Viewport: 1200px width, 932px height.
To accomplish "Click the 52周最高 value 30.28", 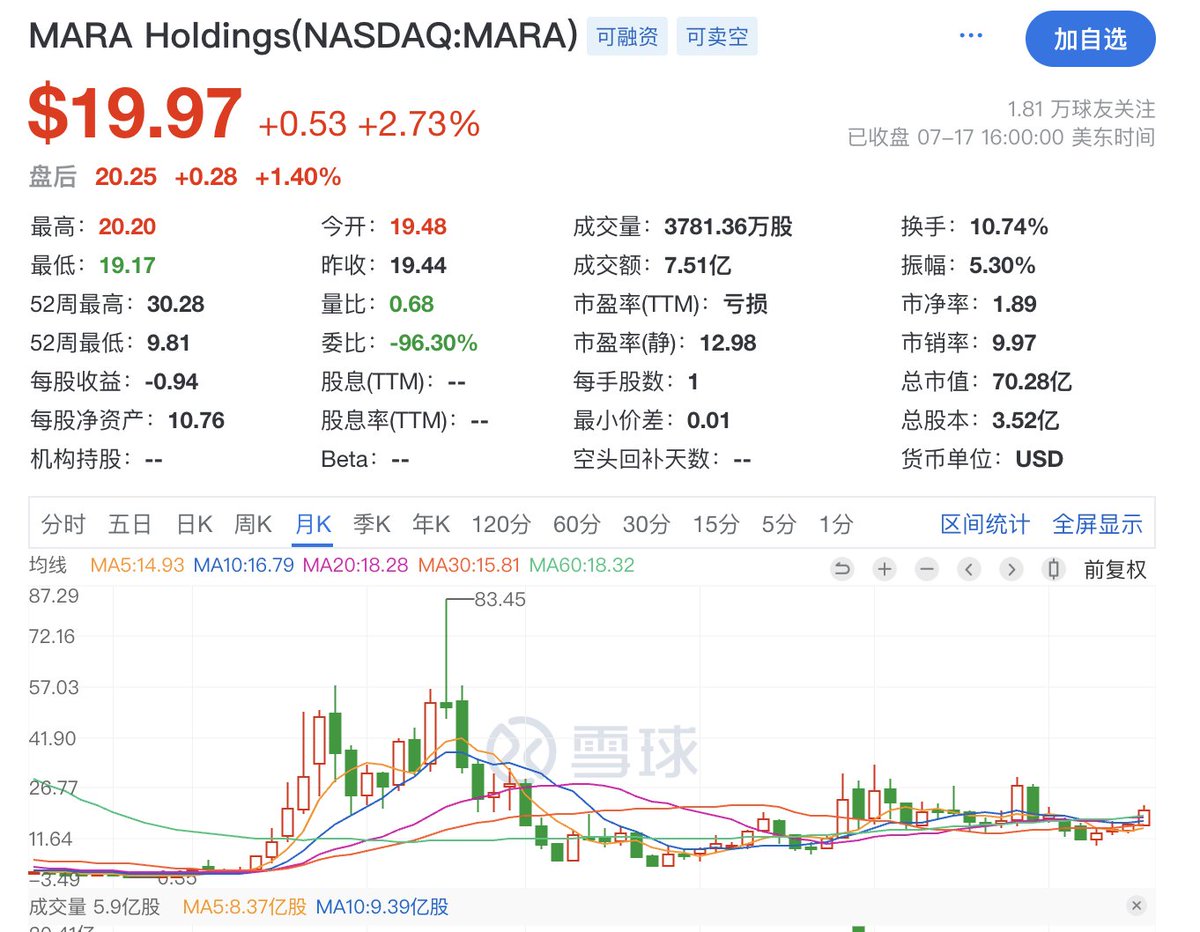I will 176,304.
